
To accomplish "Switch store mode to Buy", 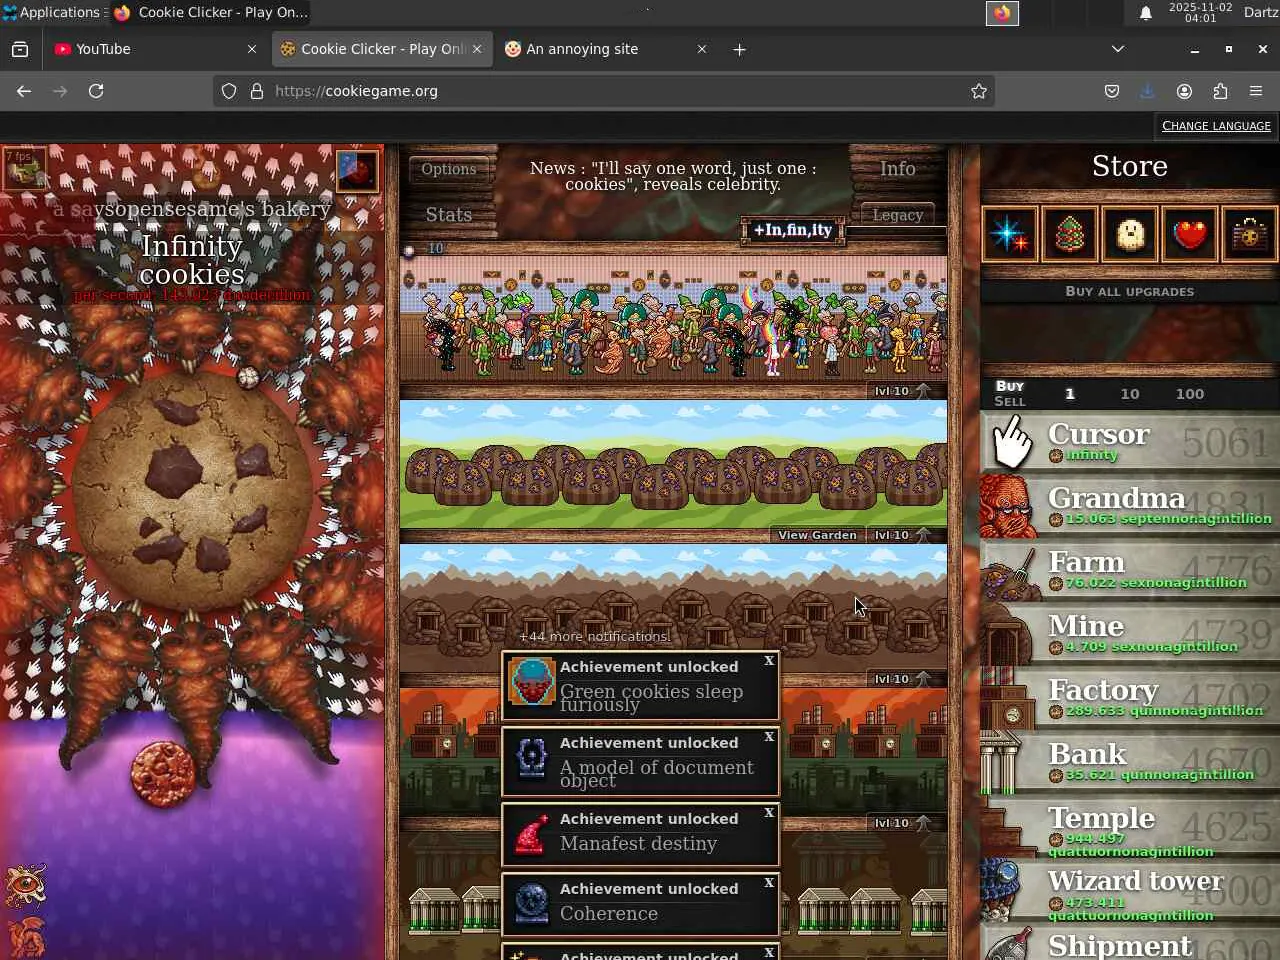I will (x=1010, y=386).
